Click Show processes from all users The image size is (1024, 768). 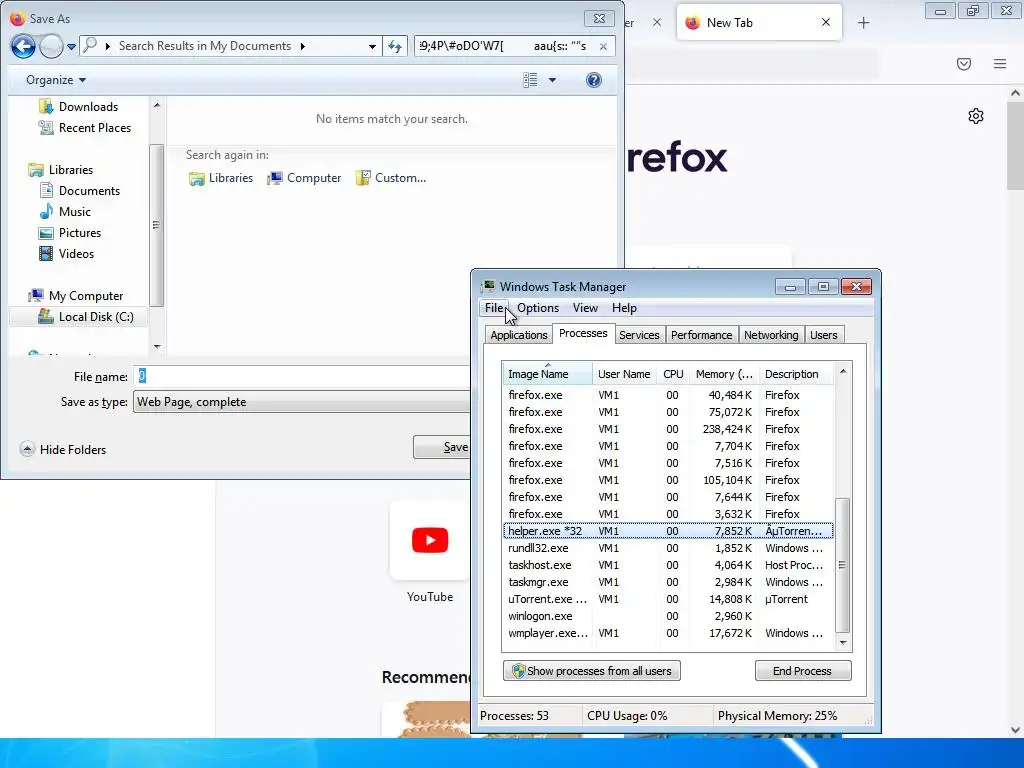click(592, 671)
